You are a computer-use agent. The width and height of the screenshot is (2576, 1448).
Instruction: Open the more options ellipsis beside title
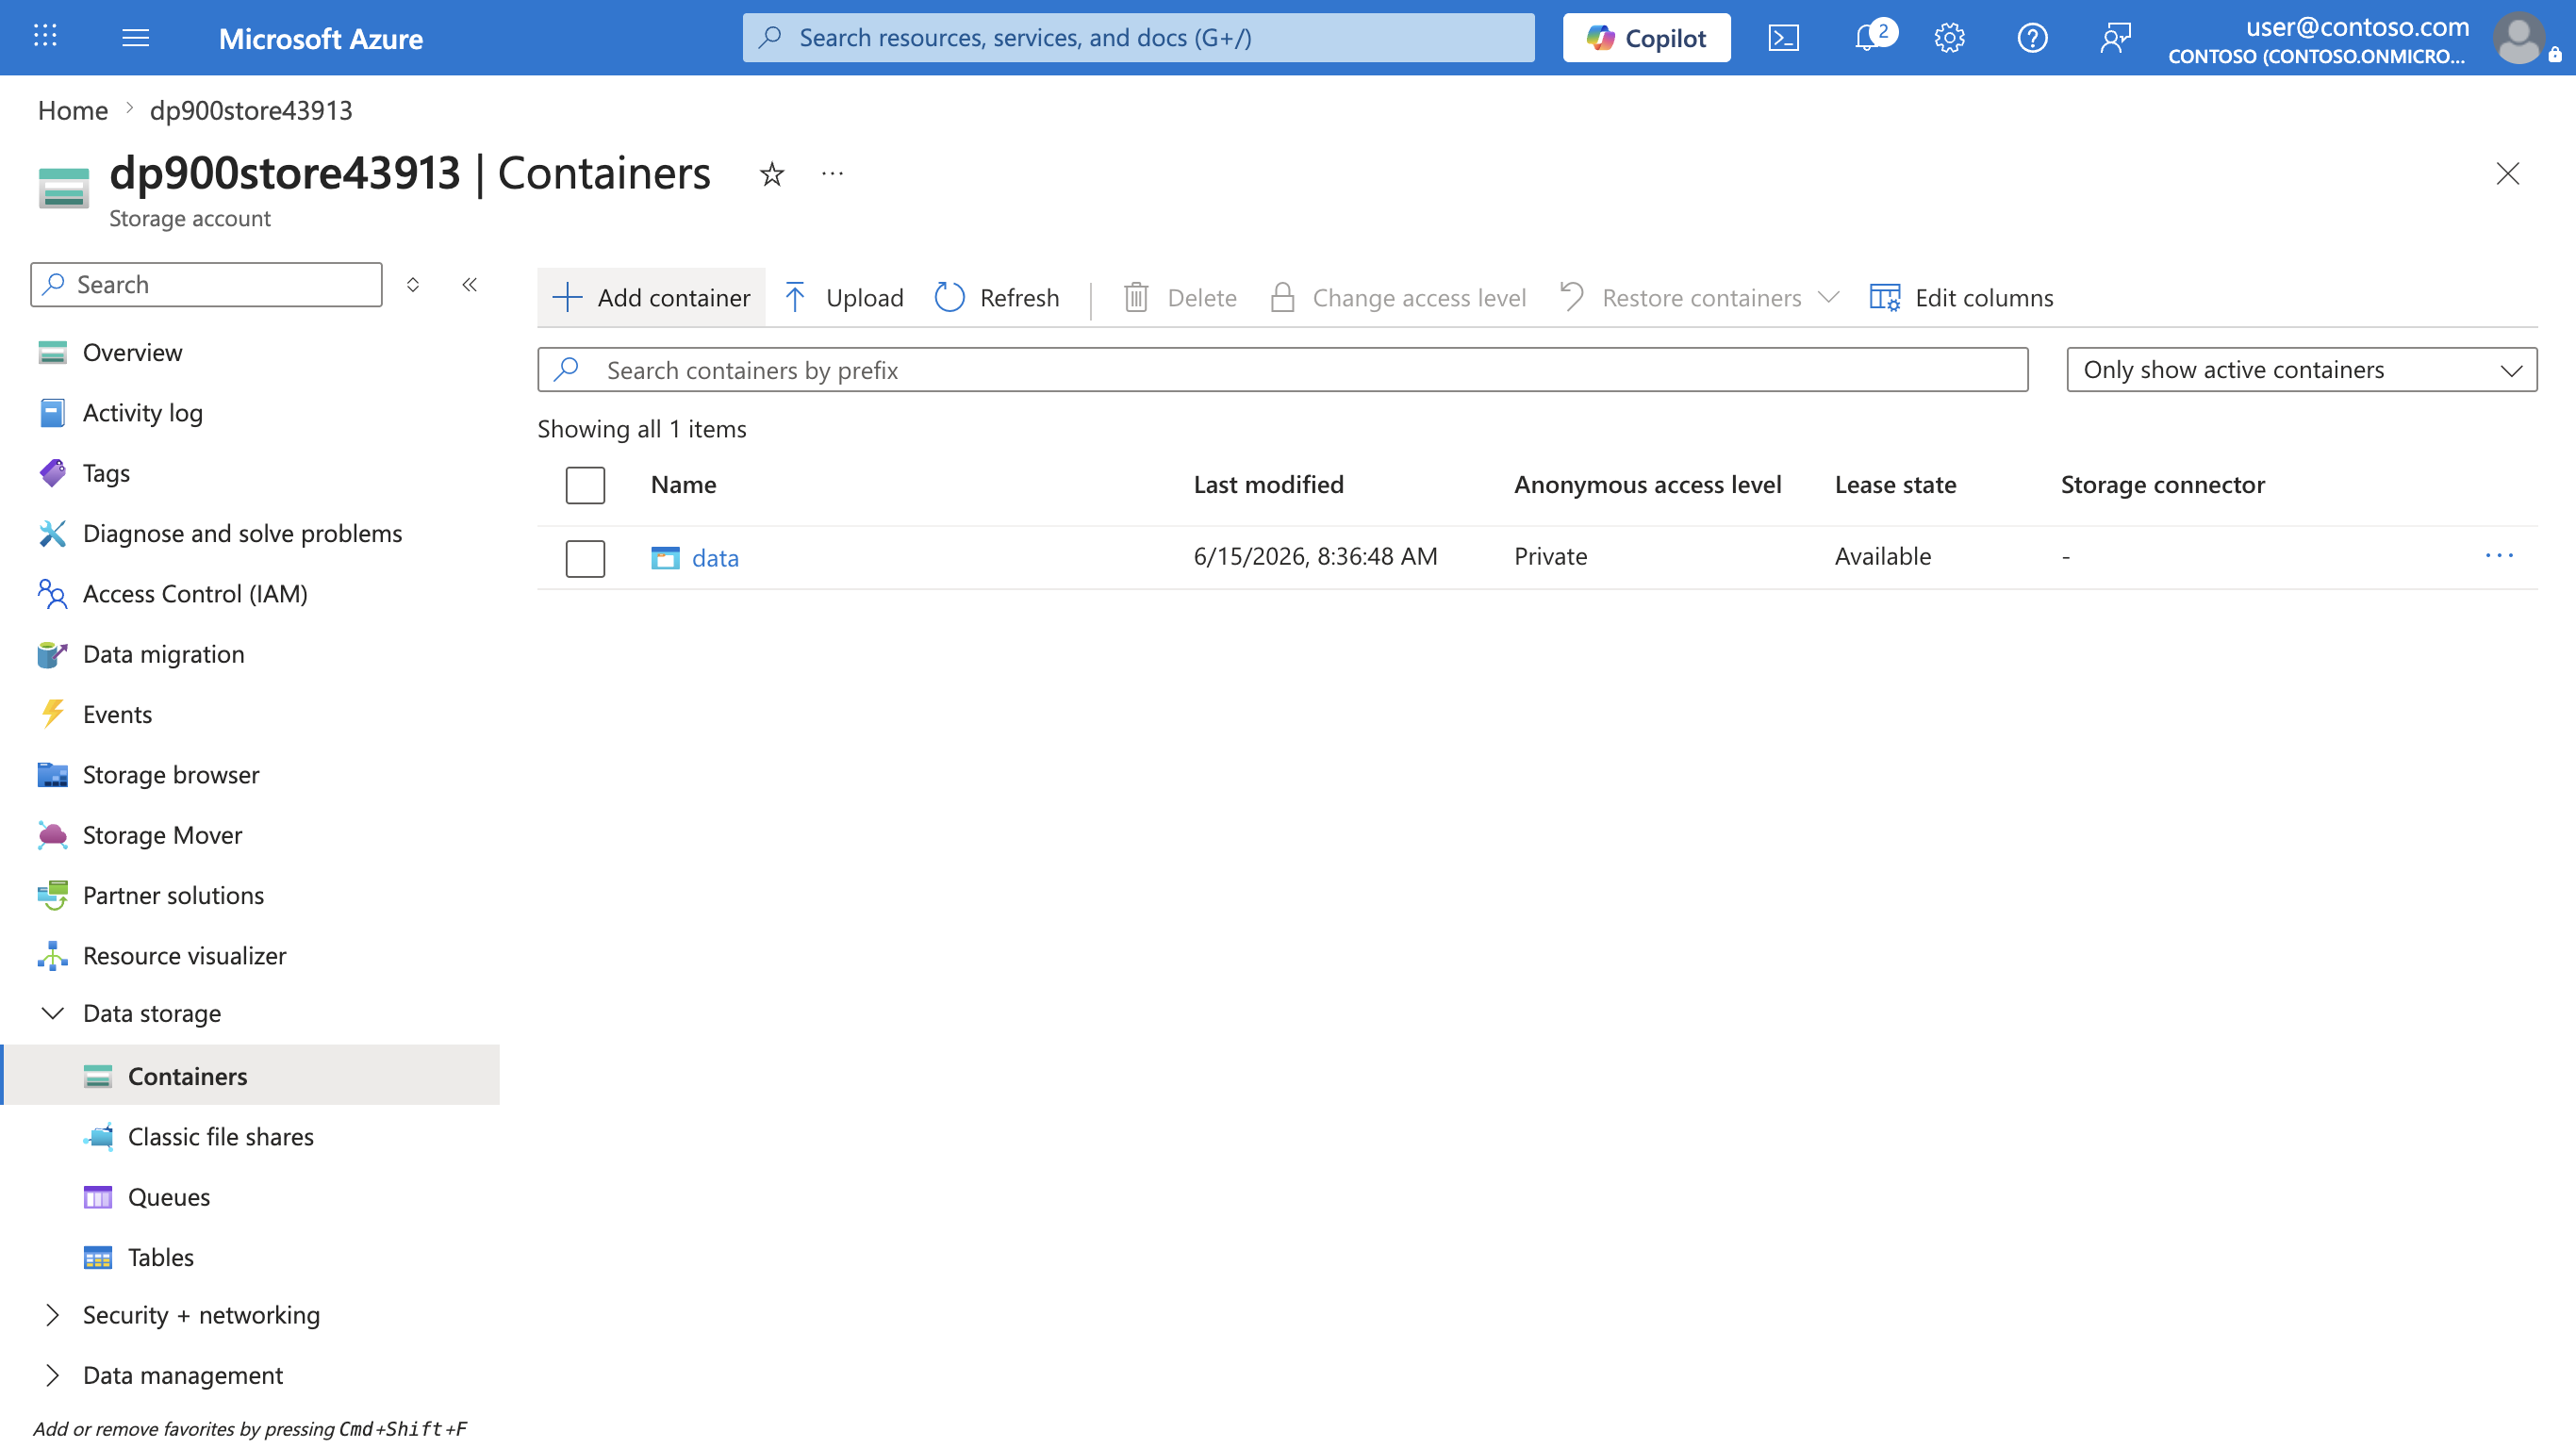(832, 174)
